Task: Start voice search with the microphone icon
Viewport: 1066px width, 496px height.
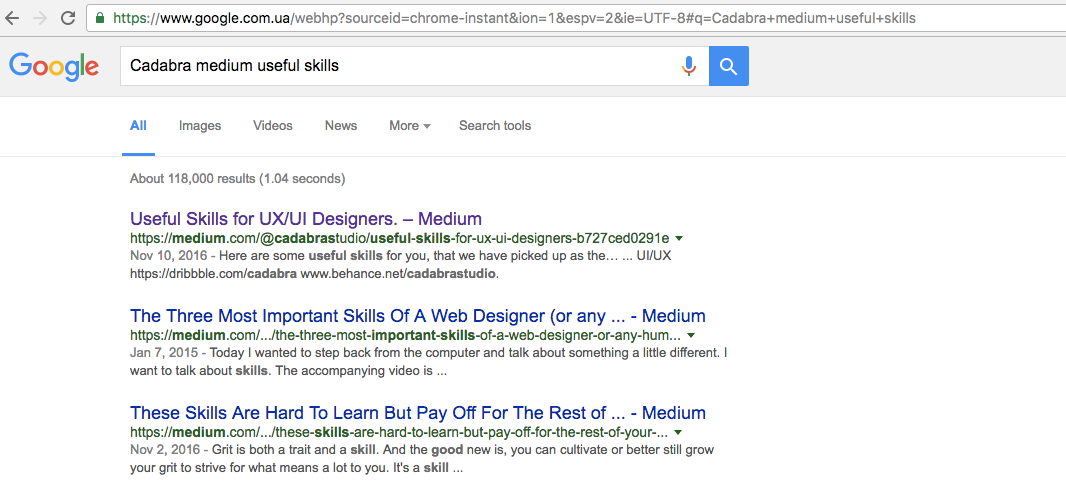Action: click(689, 66)
